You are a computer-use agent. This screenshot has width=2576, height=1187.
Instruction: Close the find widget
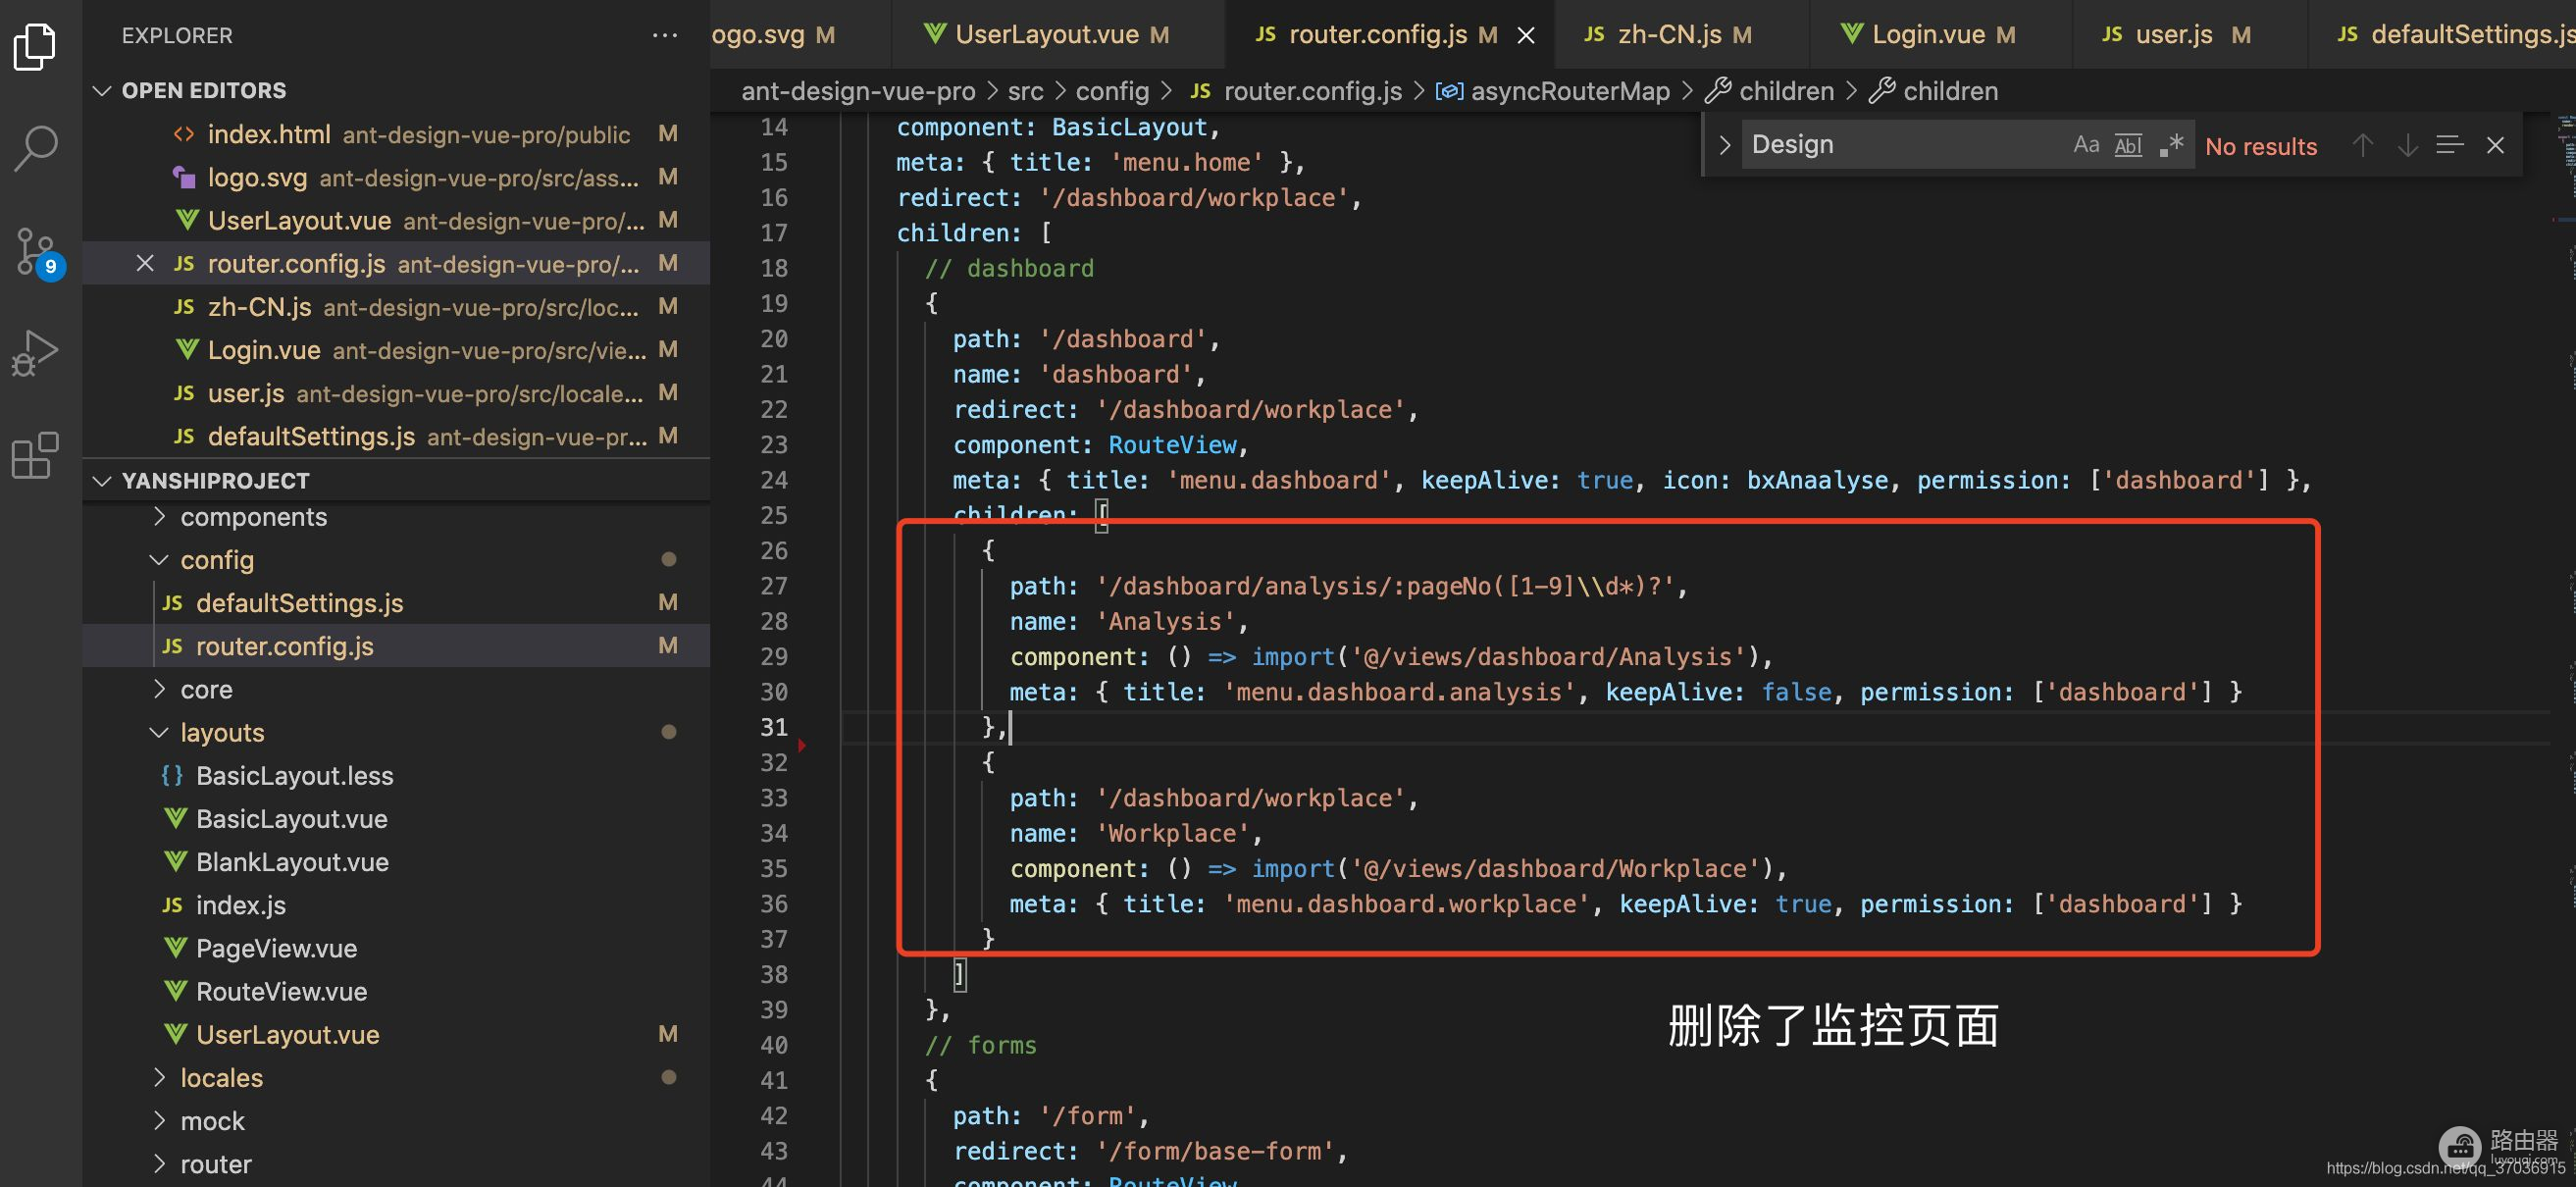2495,146
